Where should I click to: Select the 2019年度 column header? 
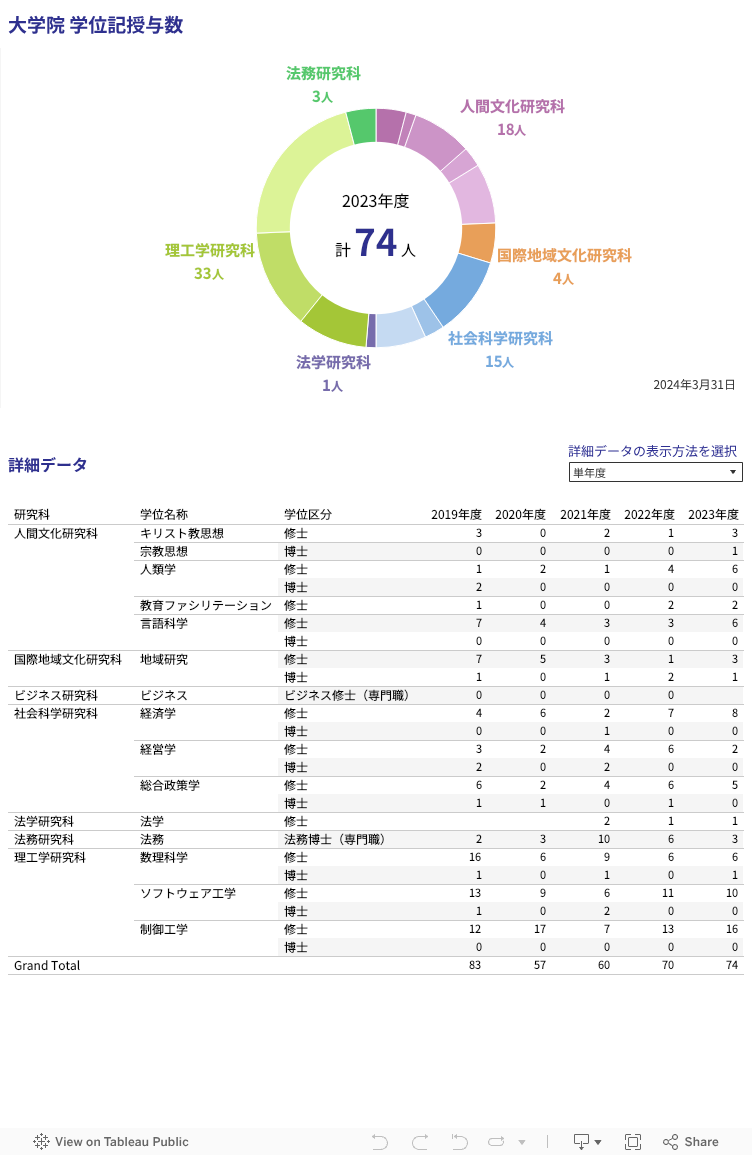pos(457,514)
